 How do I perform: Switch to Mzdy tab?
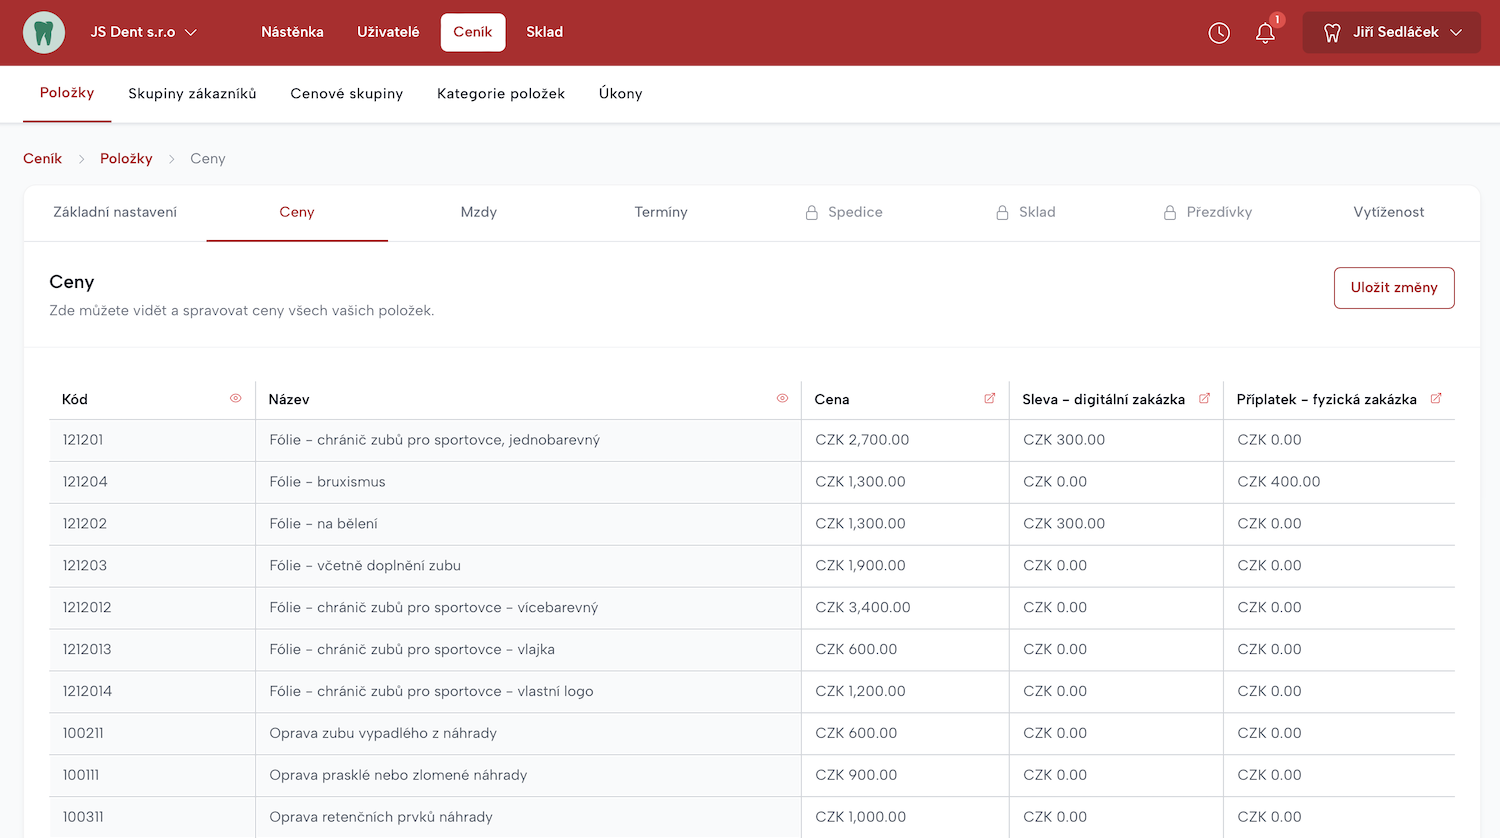click(x=479, y=212)
